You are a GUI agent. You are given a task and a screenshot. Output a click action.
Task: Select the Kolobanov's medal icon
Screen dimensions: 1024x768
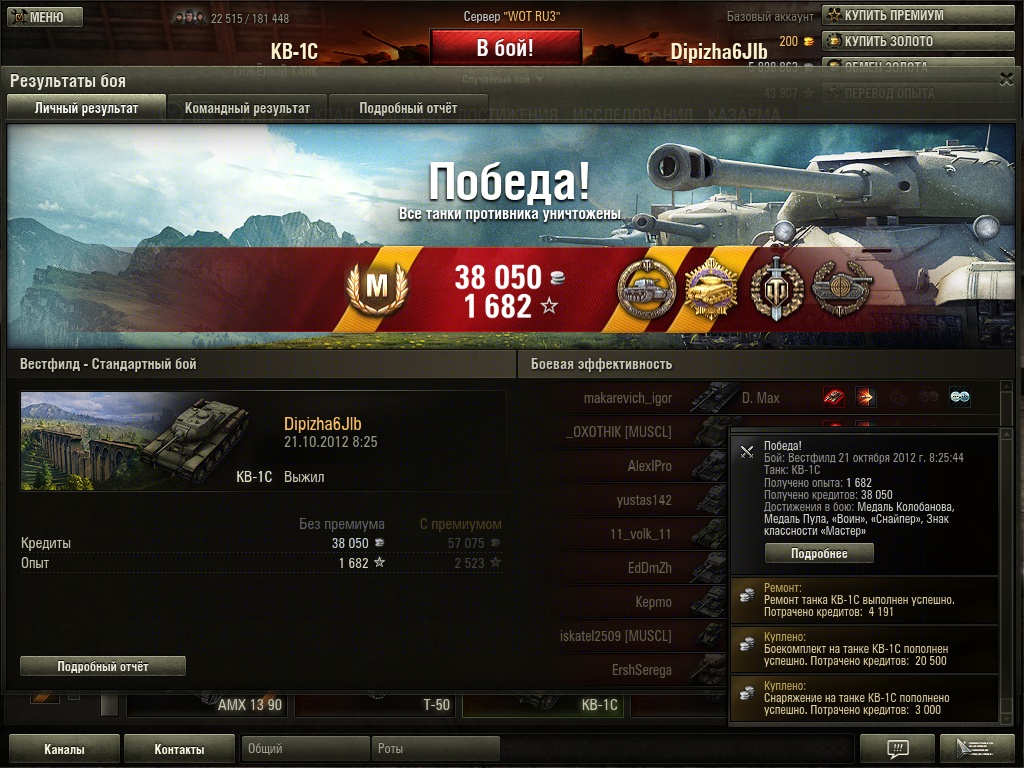point(647,288)
